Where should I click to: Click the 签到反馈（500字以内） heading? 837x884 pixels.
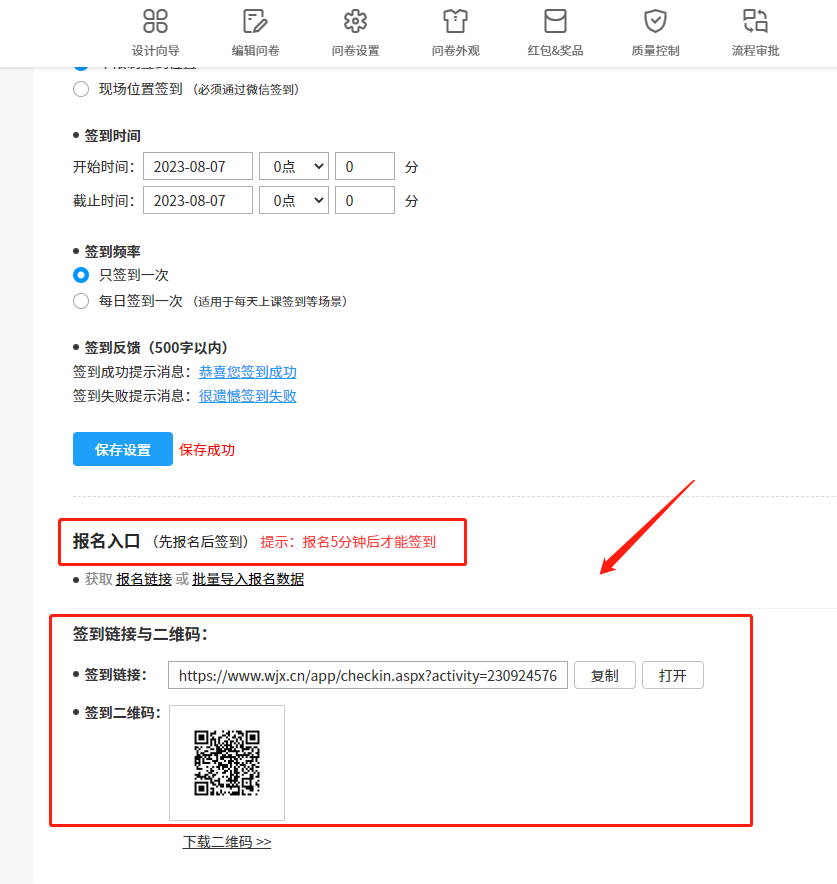click(x=156, y=348)
